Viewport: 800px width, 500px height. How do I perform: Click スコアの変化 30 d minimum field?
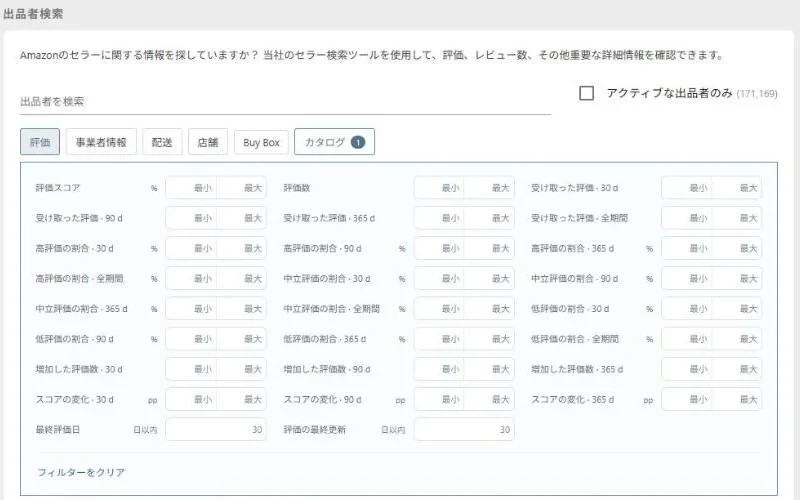coord(191,399)
